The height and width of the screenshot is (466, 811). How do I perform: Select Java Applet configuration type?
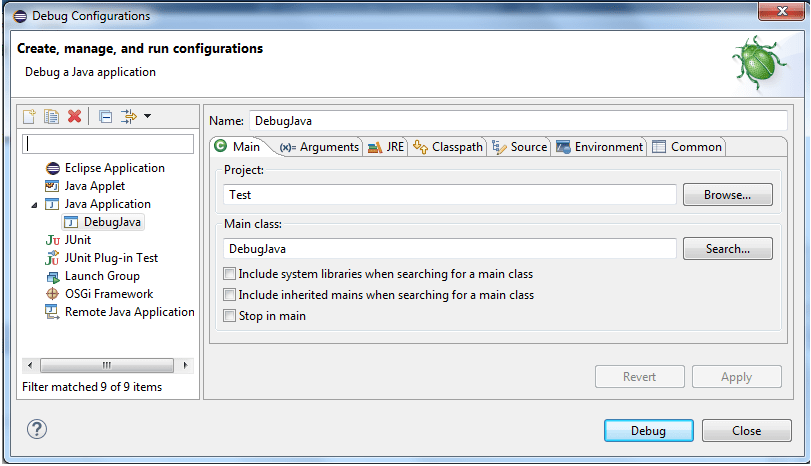[95, 186]
